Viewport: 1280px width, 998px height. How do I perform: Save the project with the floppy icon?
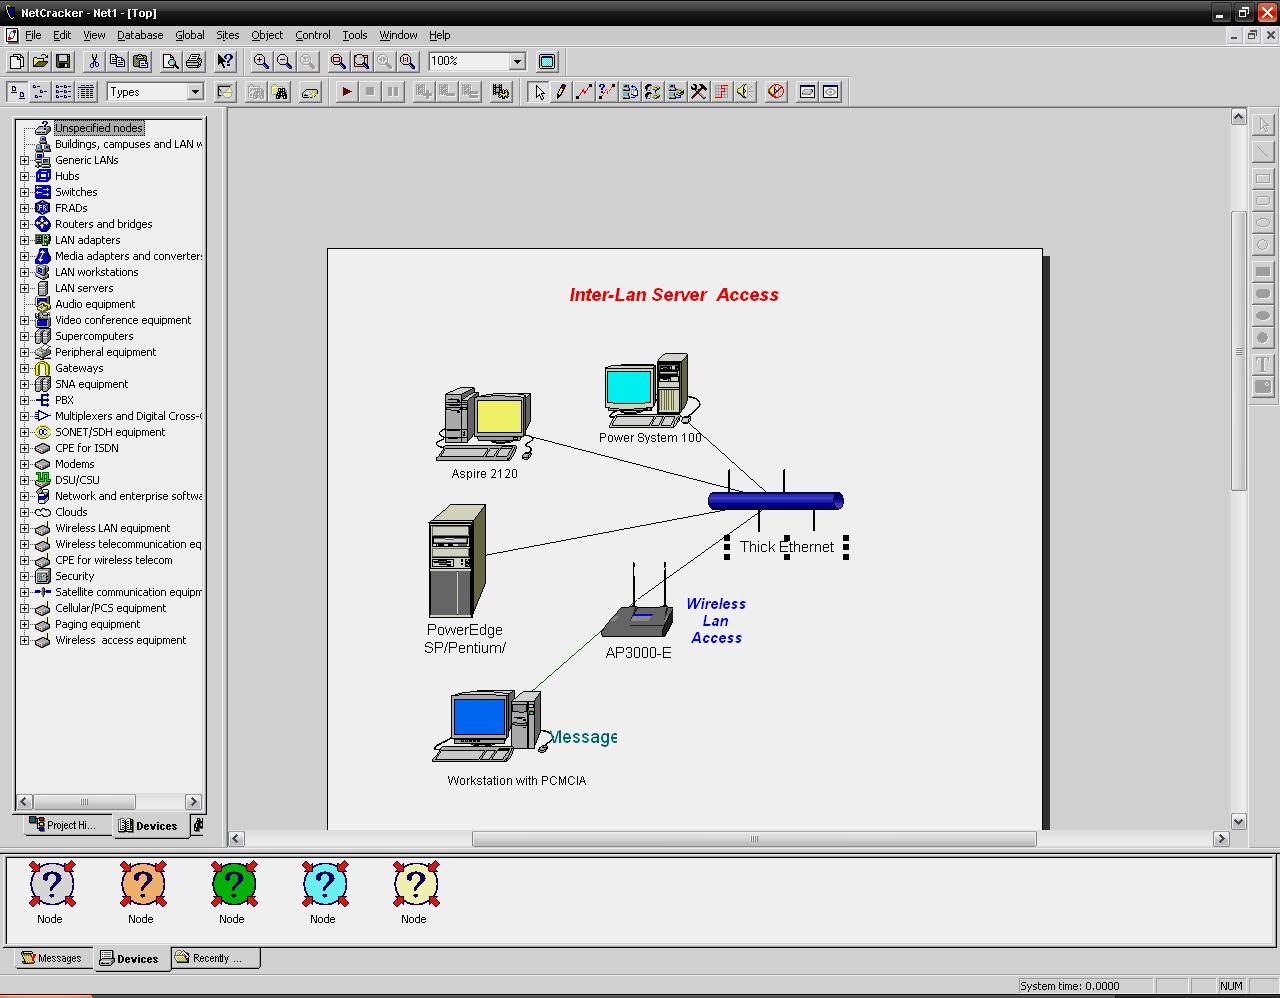(63, 62)
